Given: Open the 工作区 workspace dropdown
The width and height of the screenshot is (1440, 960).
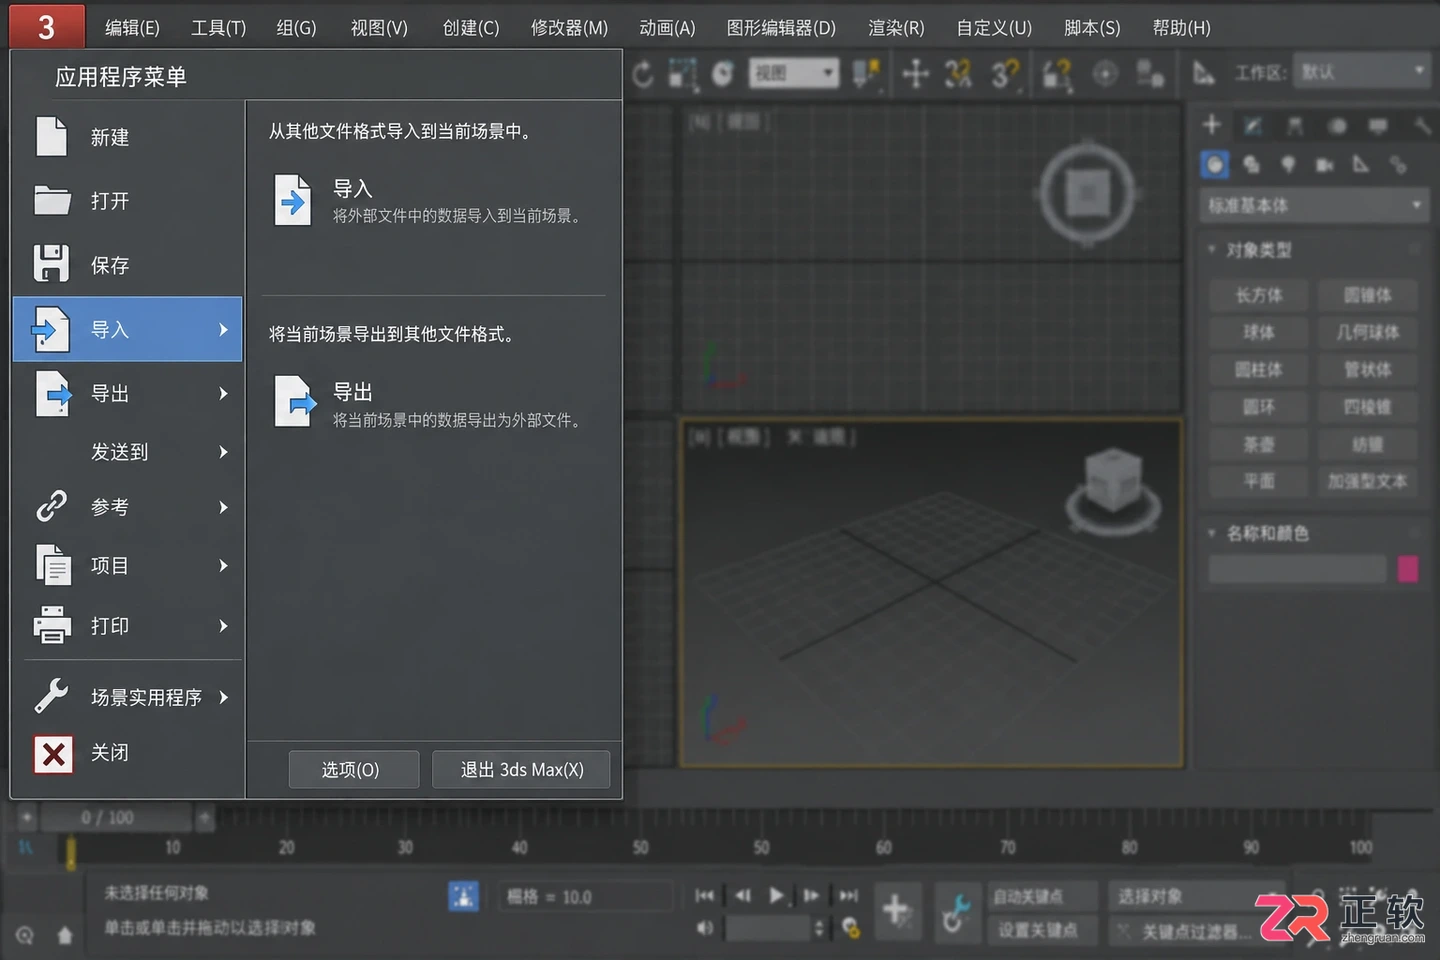Looking at the screenshot, I should pyautogui.click(x=1361, y=72).
